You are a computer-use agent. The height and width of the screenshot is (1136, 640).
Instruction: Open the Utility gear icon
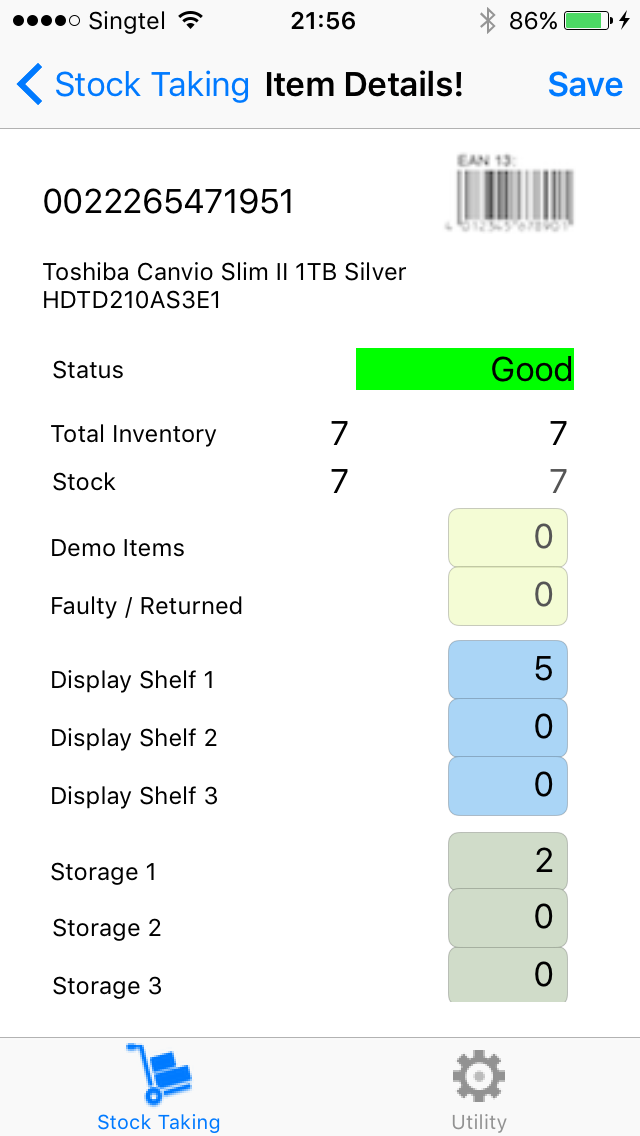pos(479,1076)
